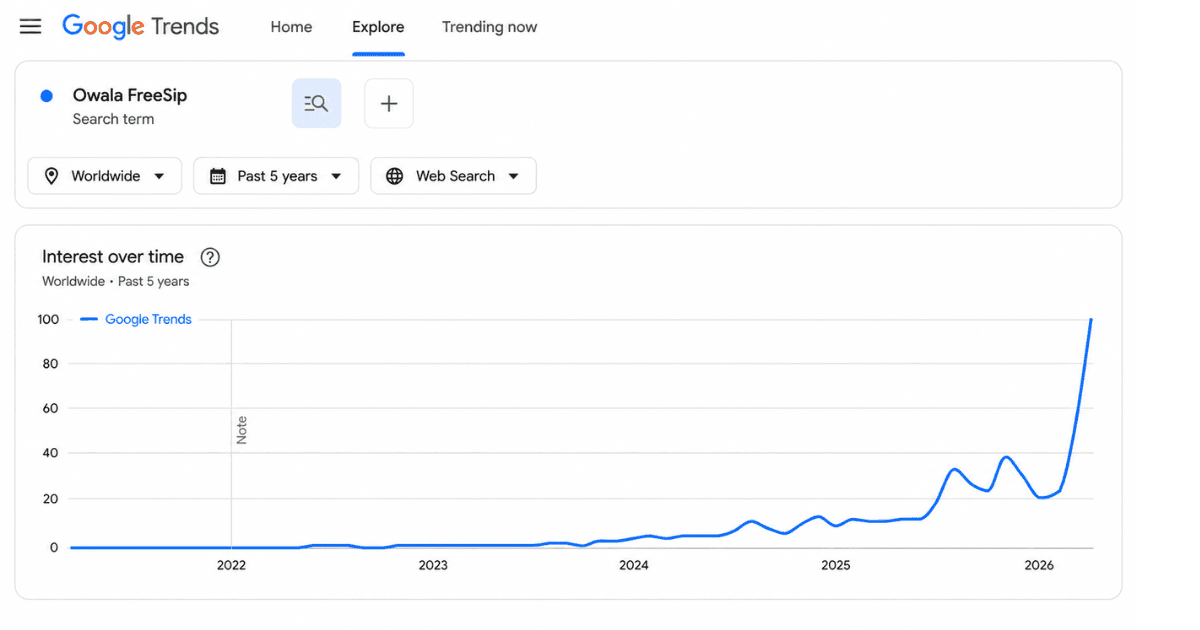Click the search terms list icon
The height and width of the screenshot is (630, 1200).
tap(316, 103)
